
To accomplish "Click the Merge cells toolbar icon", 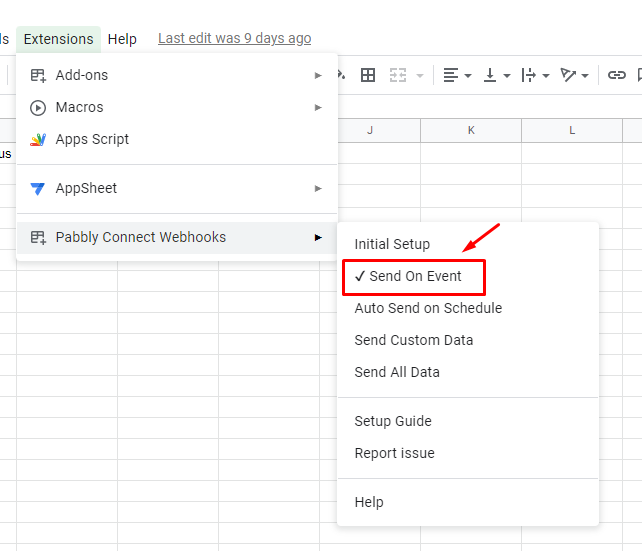I will (398, 75).
